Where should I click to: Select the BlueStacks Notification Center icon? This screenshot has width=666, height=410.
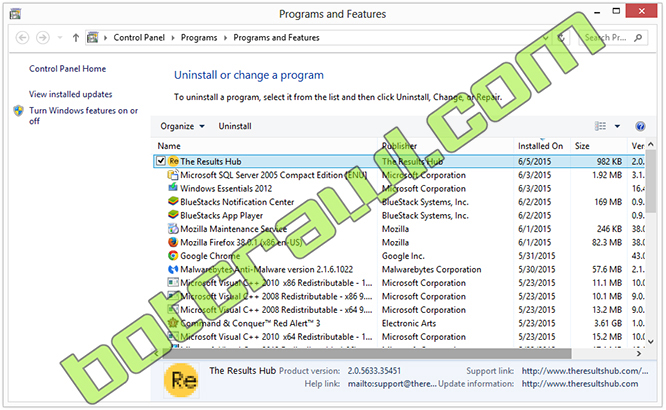[172, 201]
